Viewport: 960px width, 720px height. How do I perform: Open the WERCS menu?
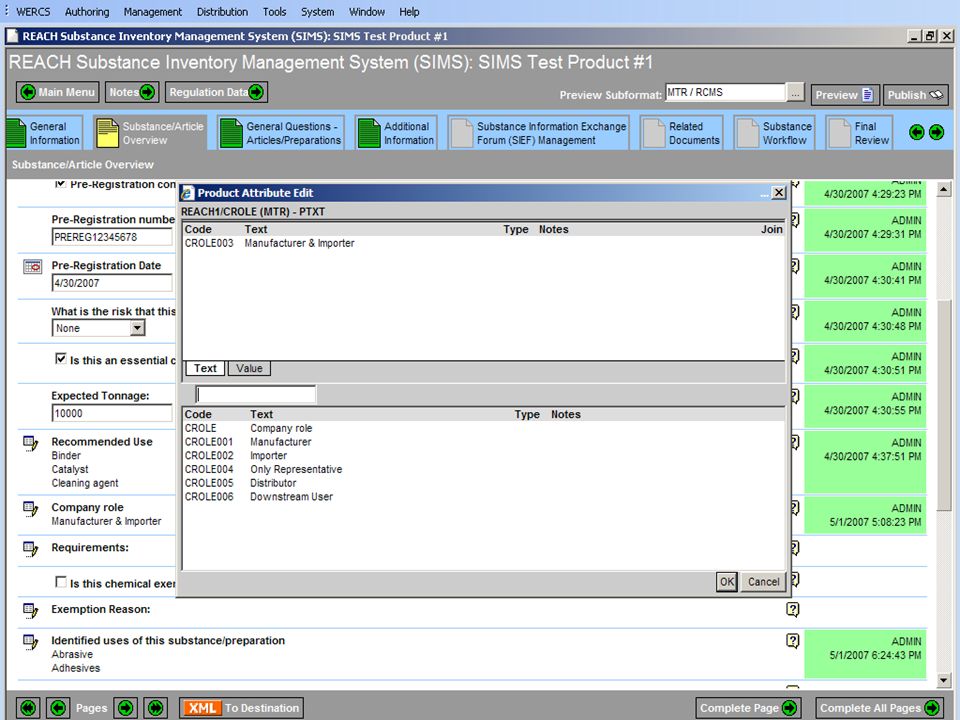click(x=33, y=12)
